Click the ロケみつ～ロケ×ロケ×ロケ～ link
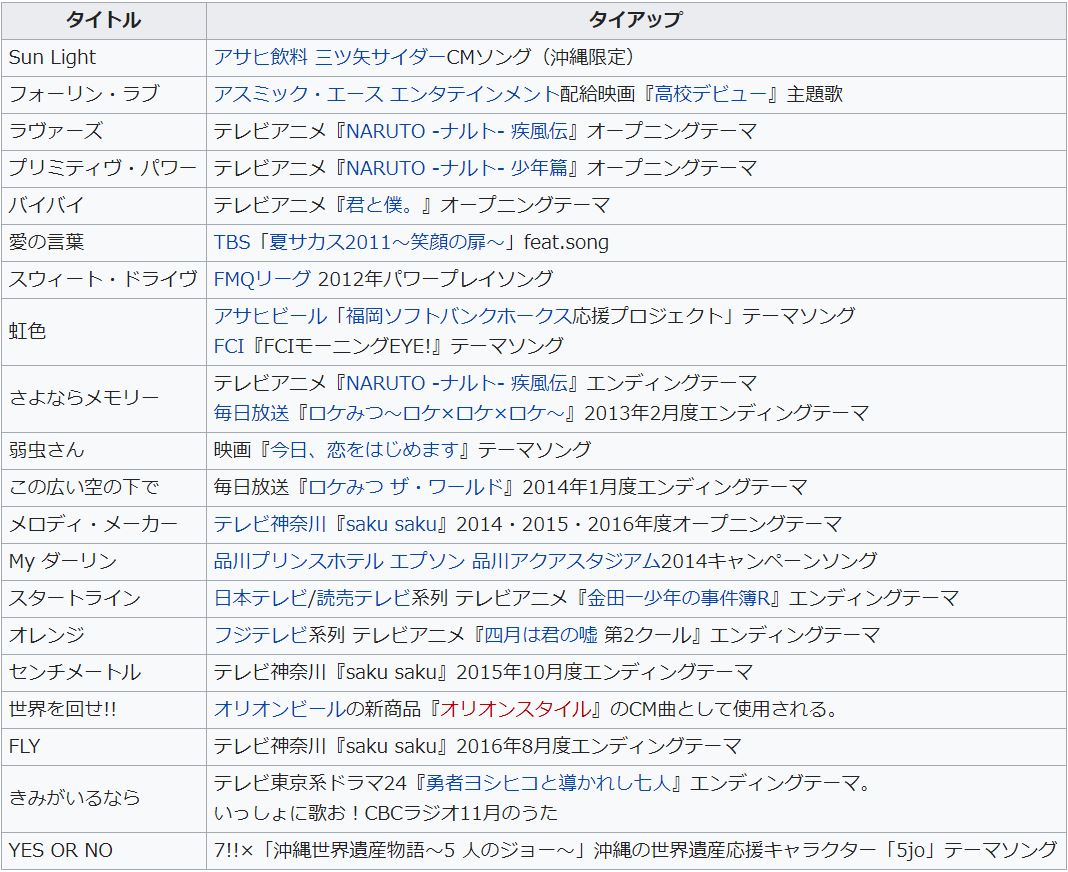The height and width of the screenshot is (872, 1068). [x=437, y=413]
